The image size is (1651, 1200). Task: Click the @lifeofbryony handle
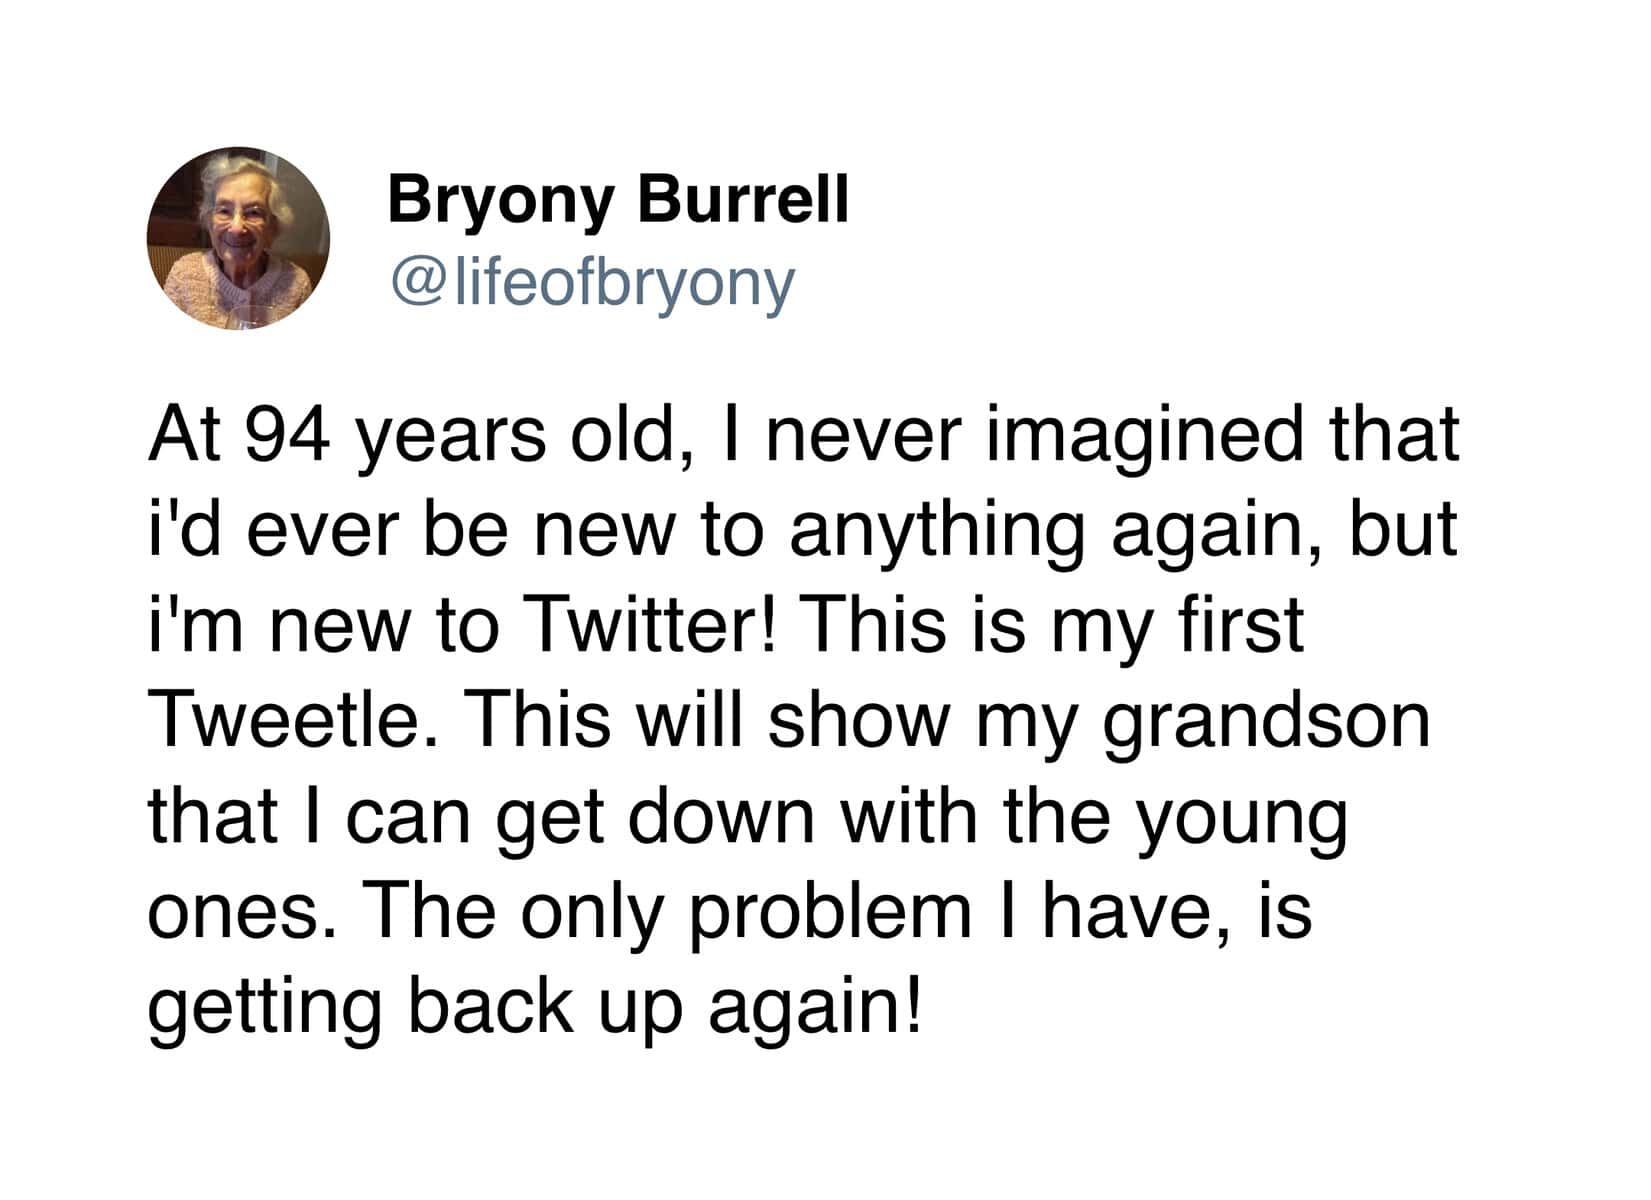tap(593, 284)
